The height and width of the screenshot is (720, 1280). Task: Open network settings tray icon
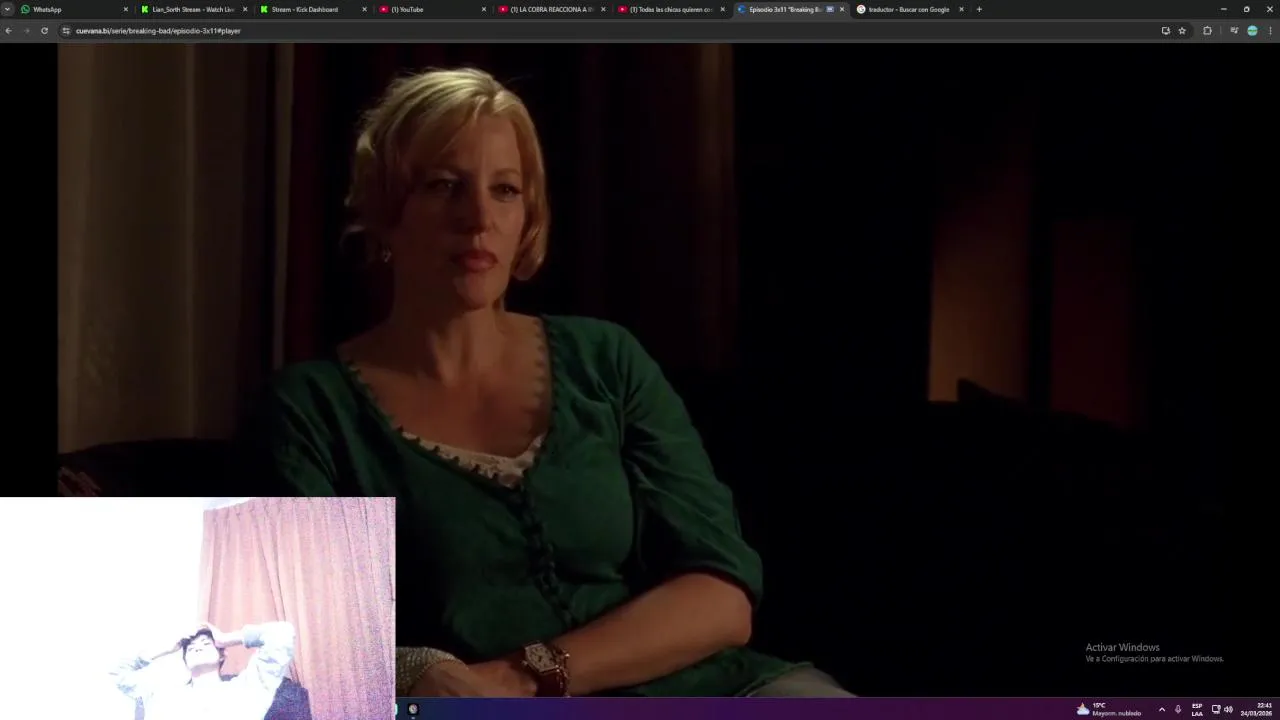tap(1216, 709)
